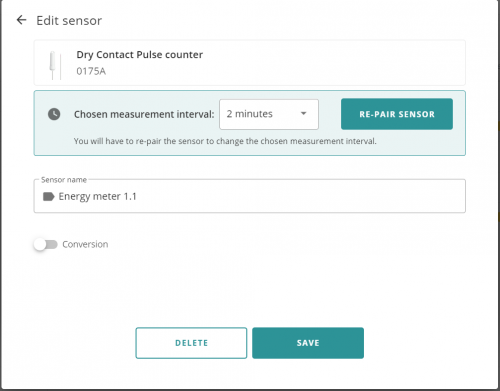Viewport: 500px width, 391px height.
Task: Select the Dry Contact Pulse counter heading
Action: 140,55
